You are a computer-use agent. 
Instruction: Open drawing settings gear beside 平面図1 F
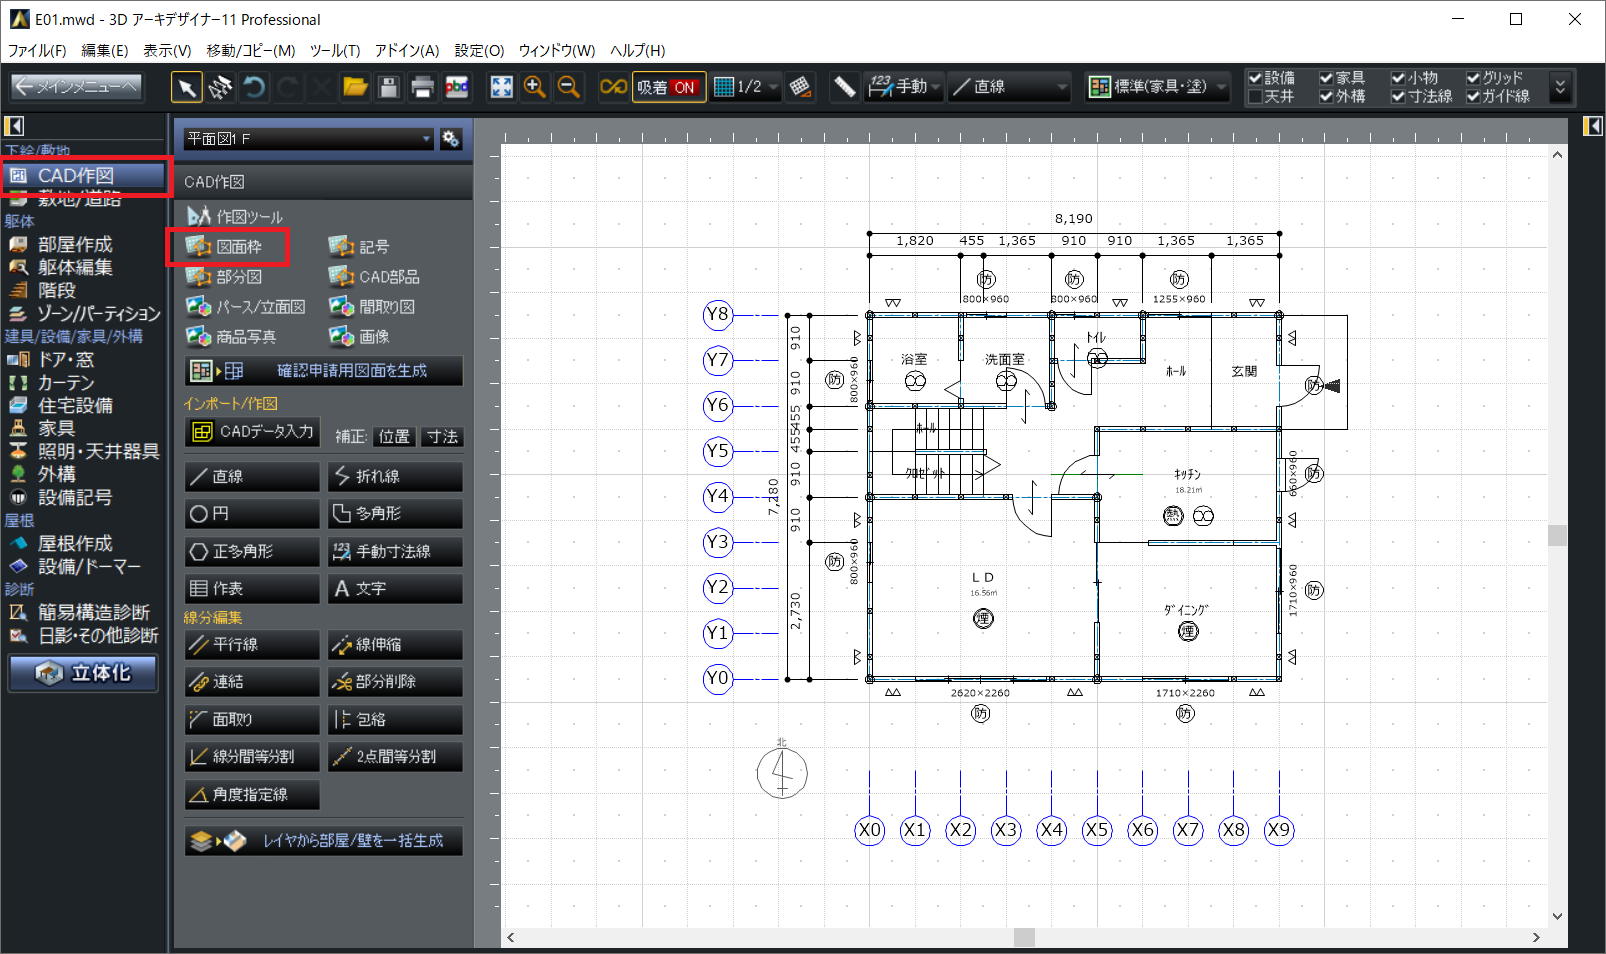(451, 139)
